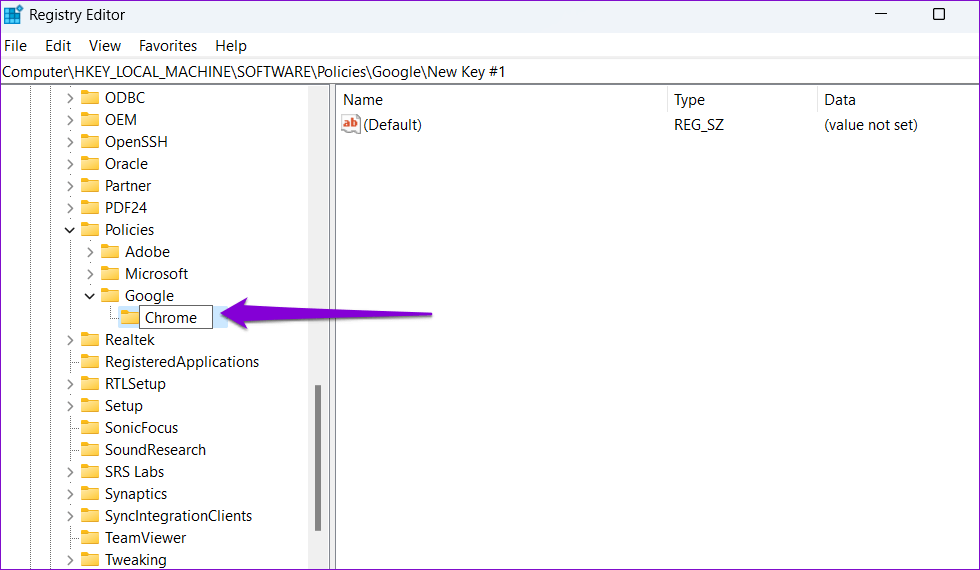This screenshot has width=980, height=570.
Task: Expand the RTLSetup key
Action: 70,384
